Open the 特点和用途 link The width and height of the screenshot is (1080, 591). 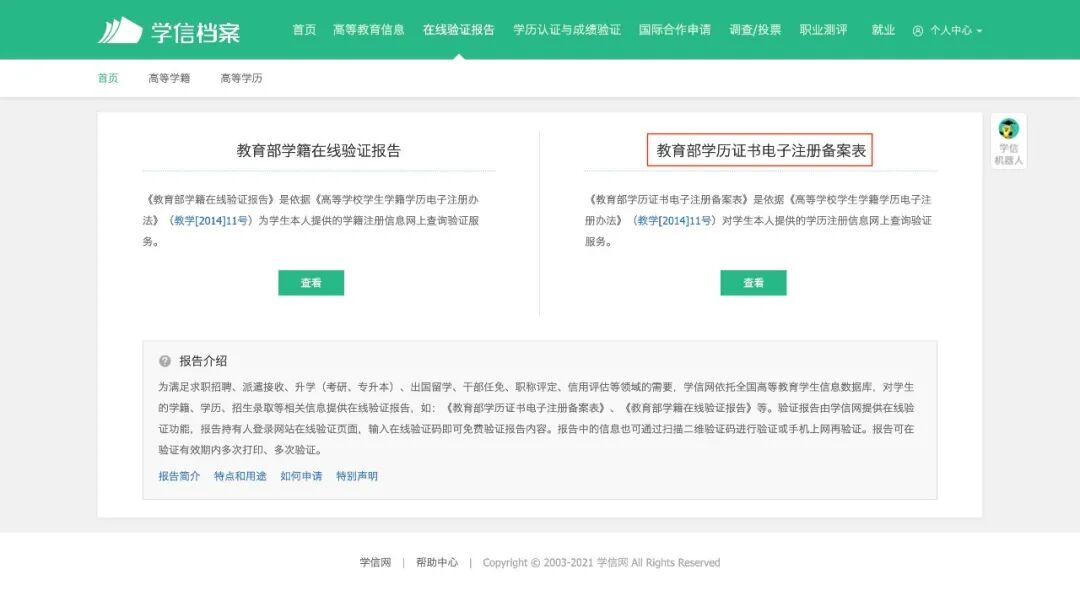(x=240, y=476)
